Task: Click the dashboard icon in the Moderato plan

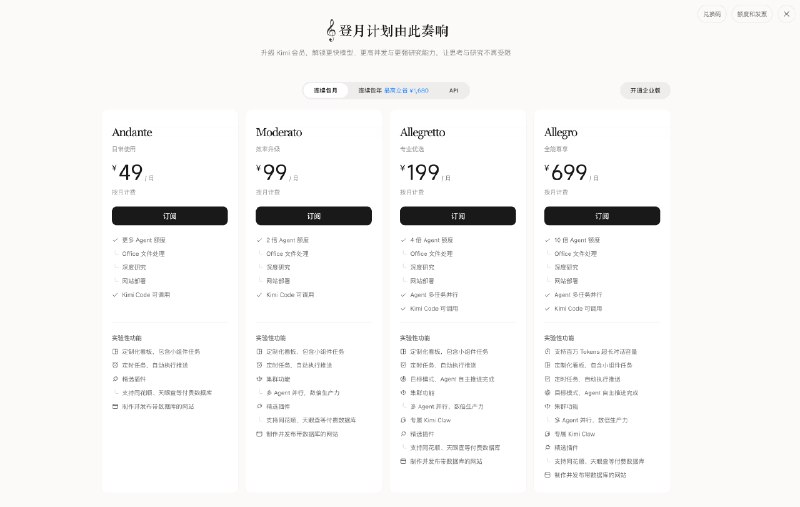Action: (259, 351)
